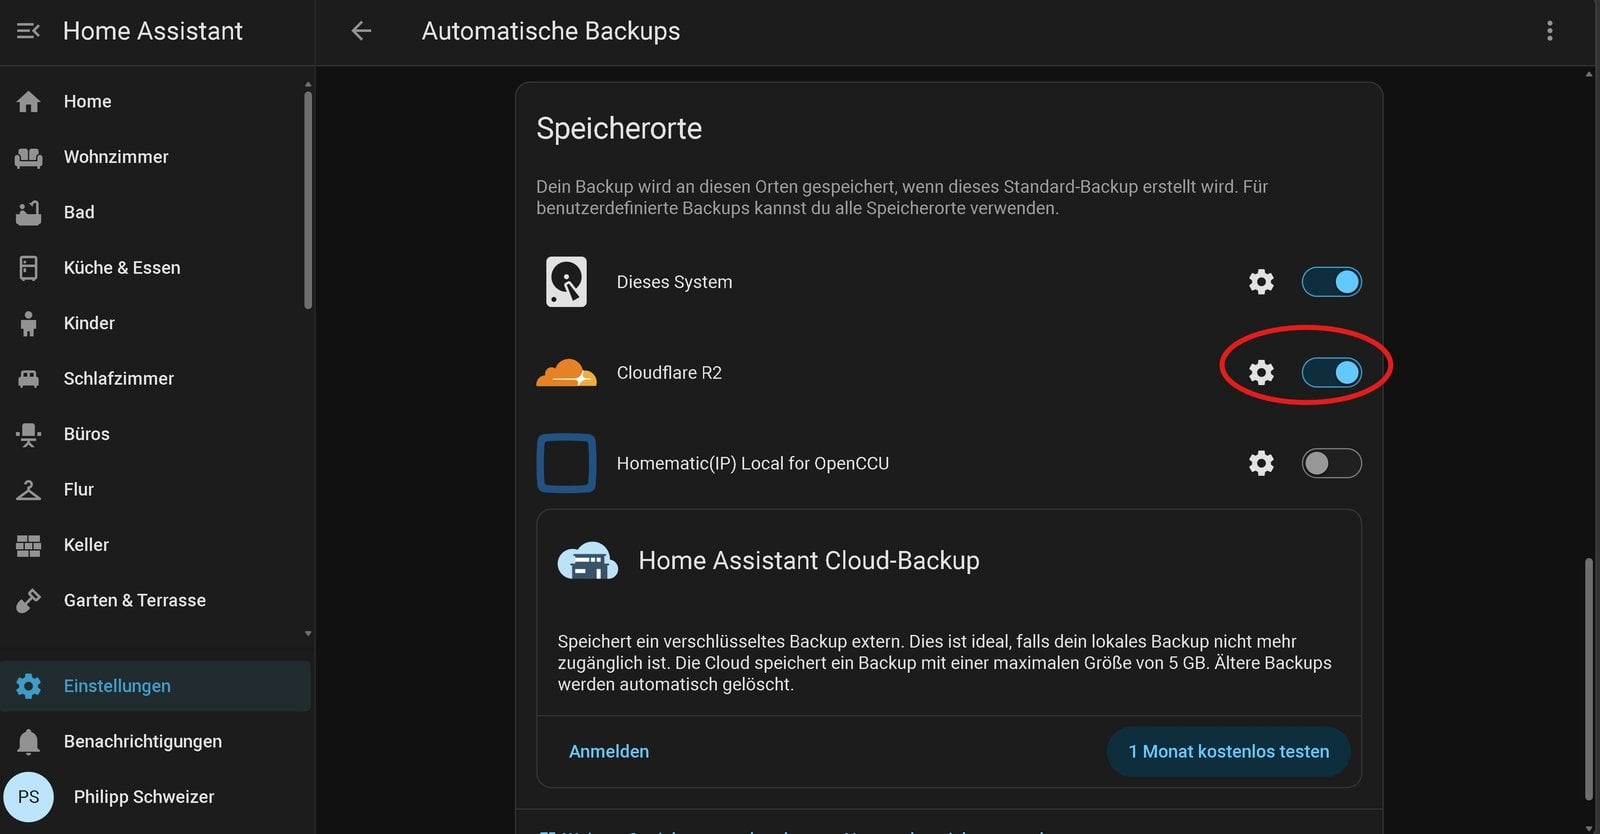The width and height of the screenshot is (1600, 834).
Task: Click the Speicherorte heading
Action: 619,128
